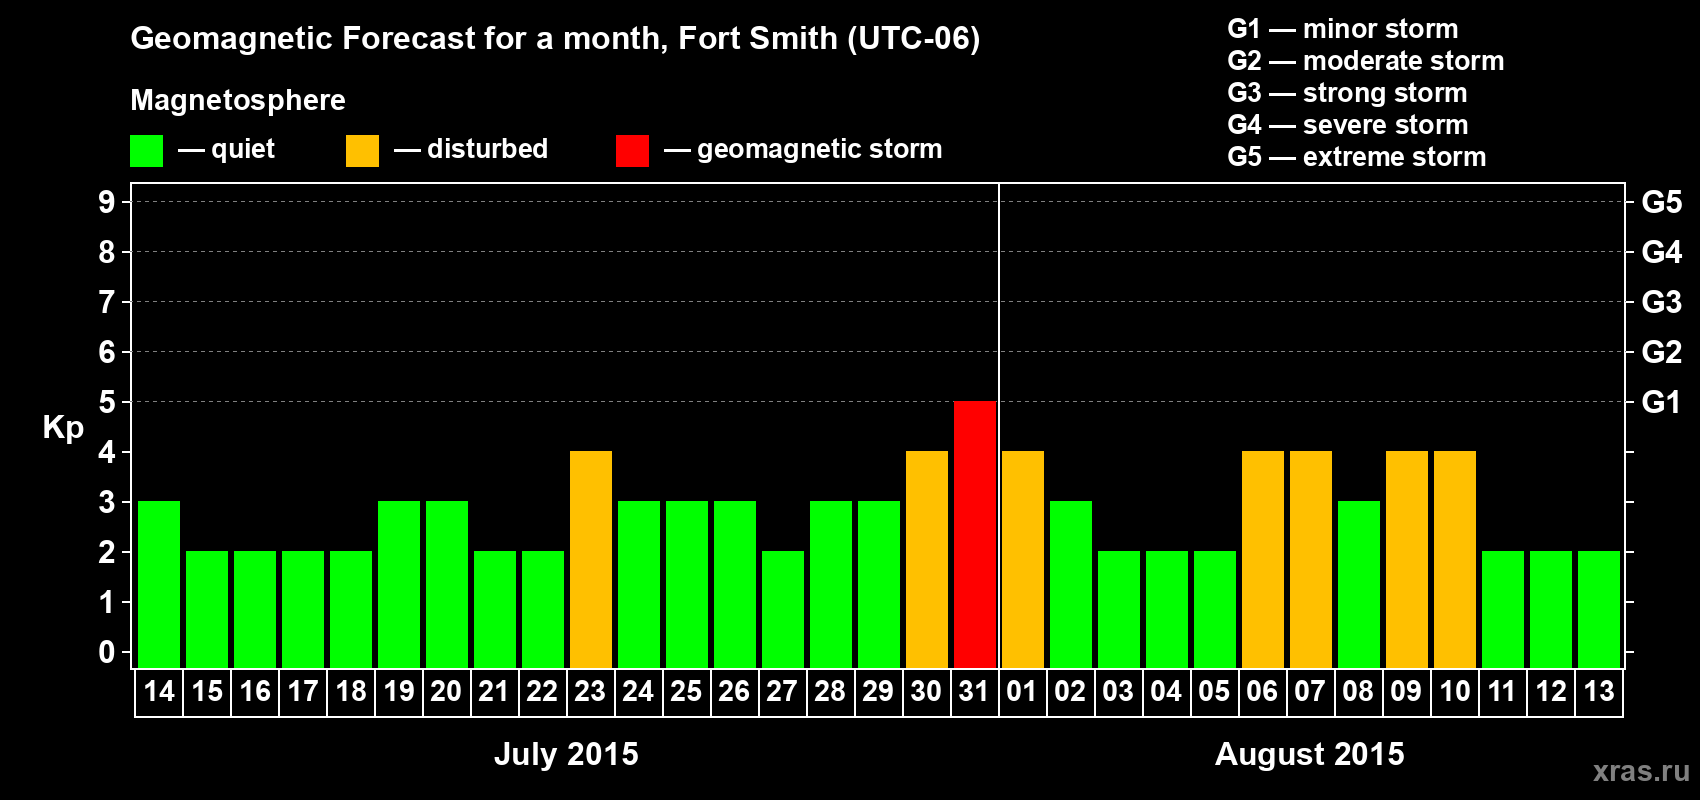Viewport: 1700px width, 800px height.
Task: Click the Geomagnetic Forecast chart title
Action: tap(555, 38)
